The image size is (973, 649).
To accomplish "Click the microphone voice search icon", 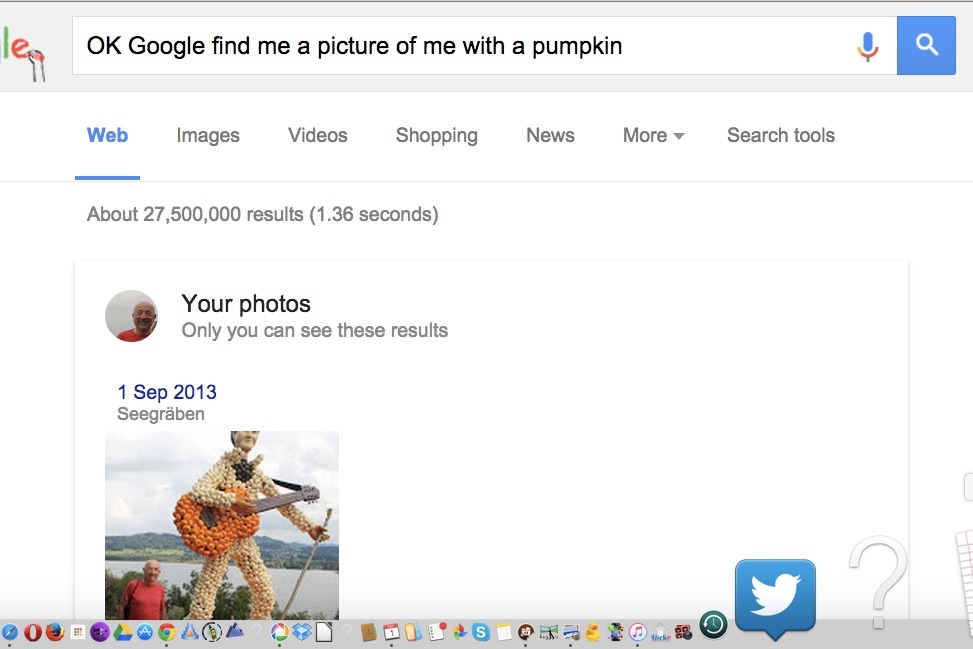I will click(868, 46).
